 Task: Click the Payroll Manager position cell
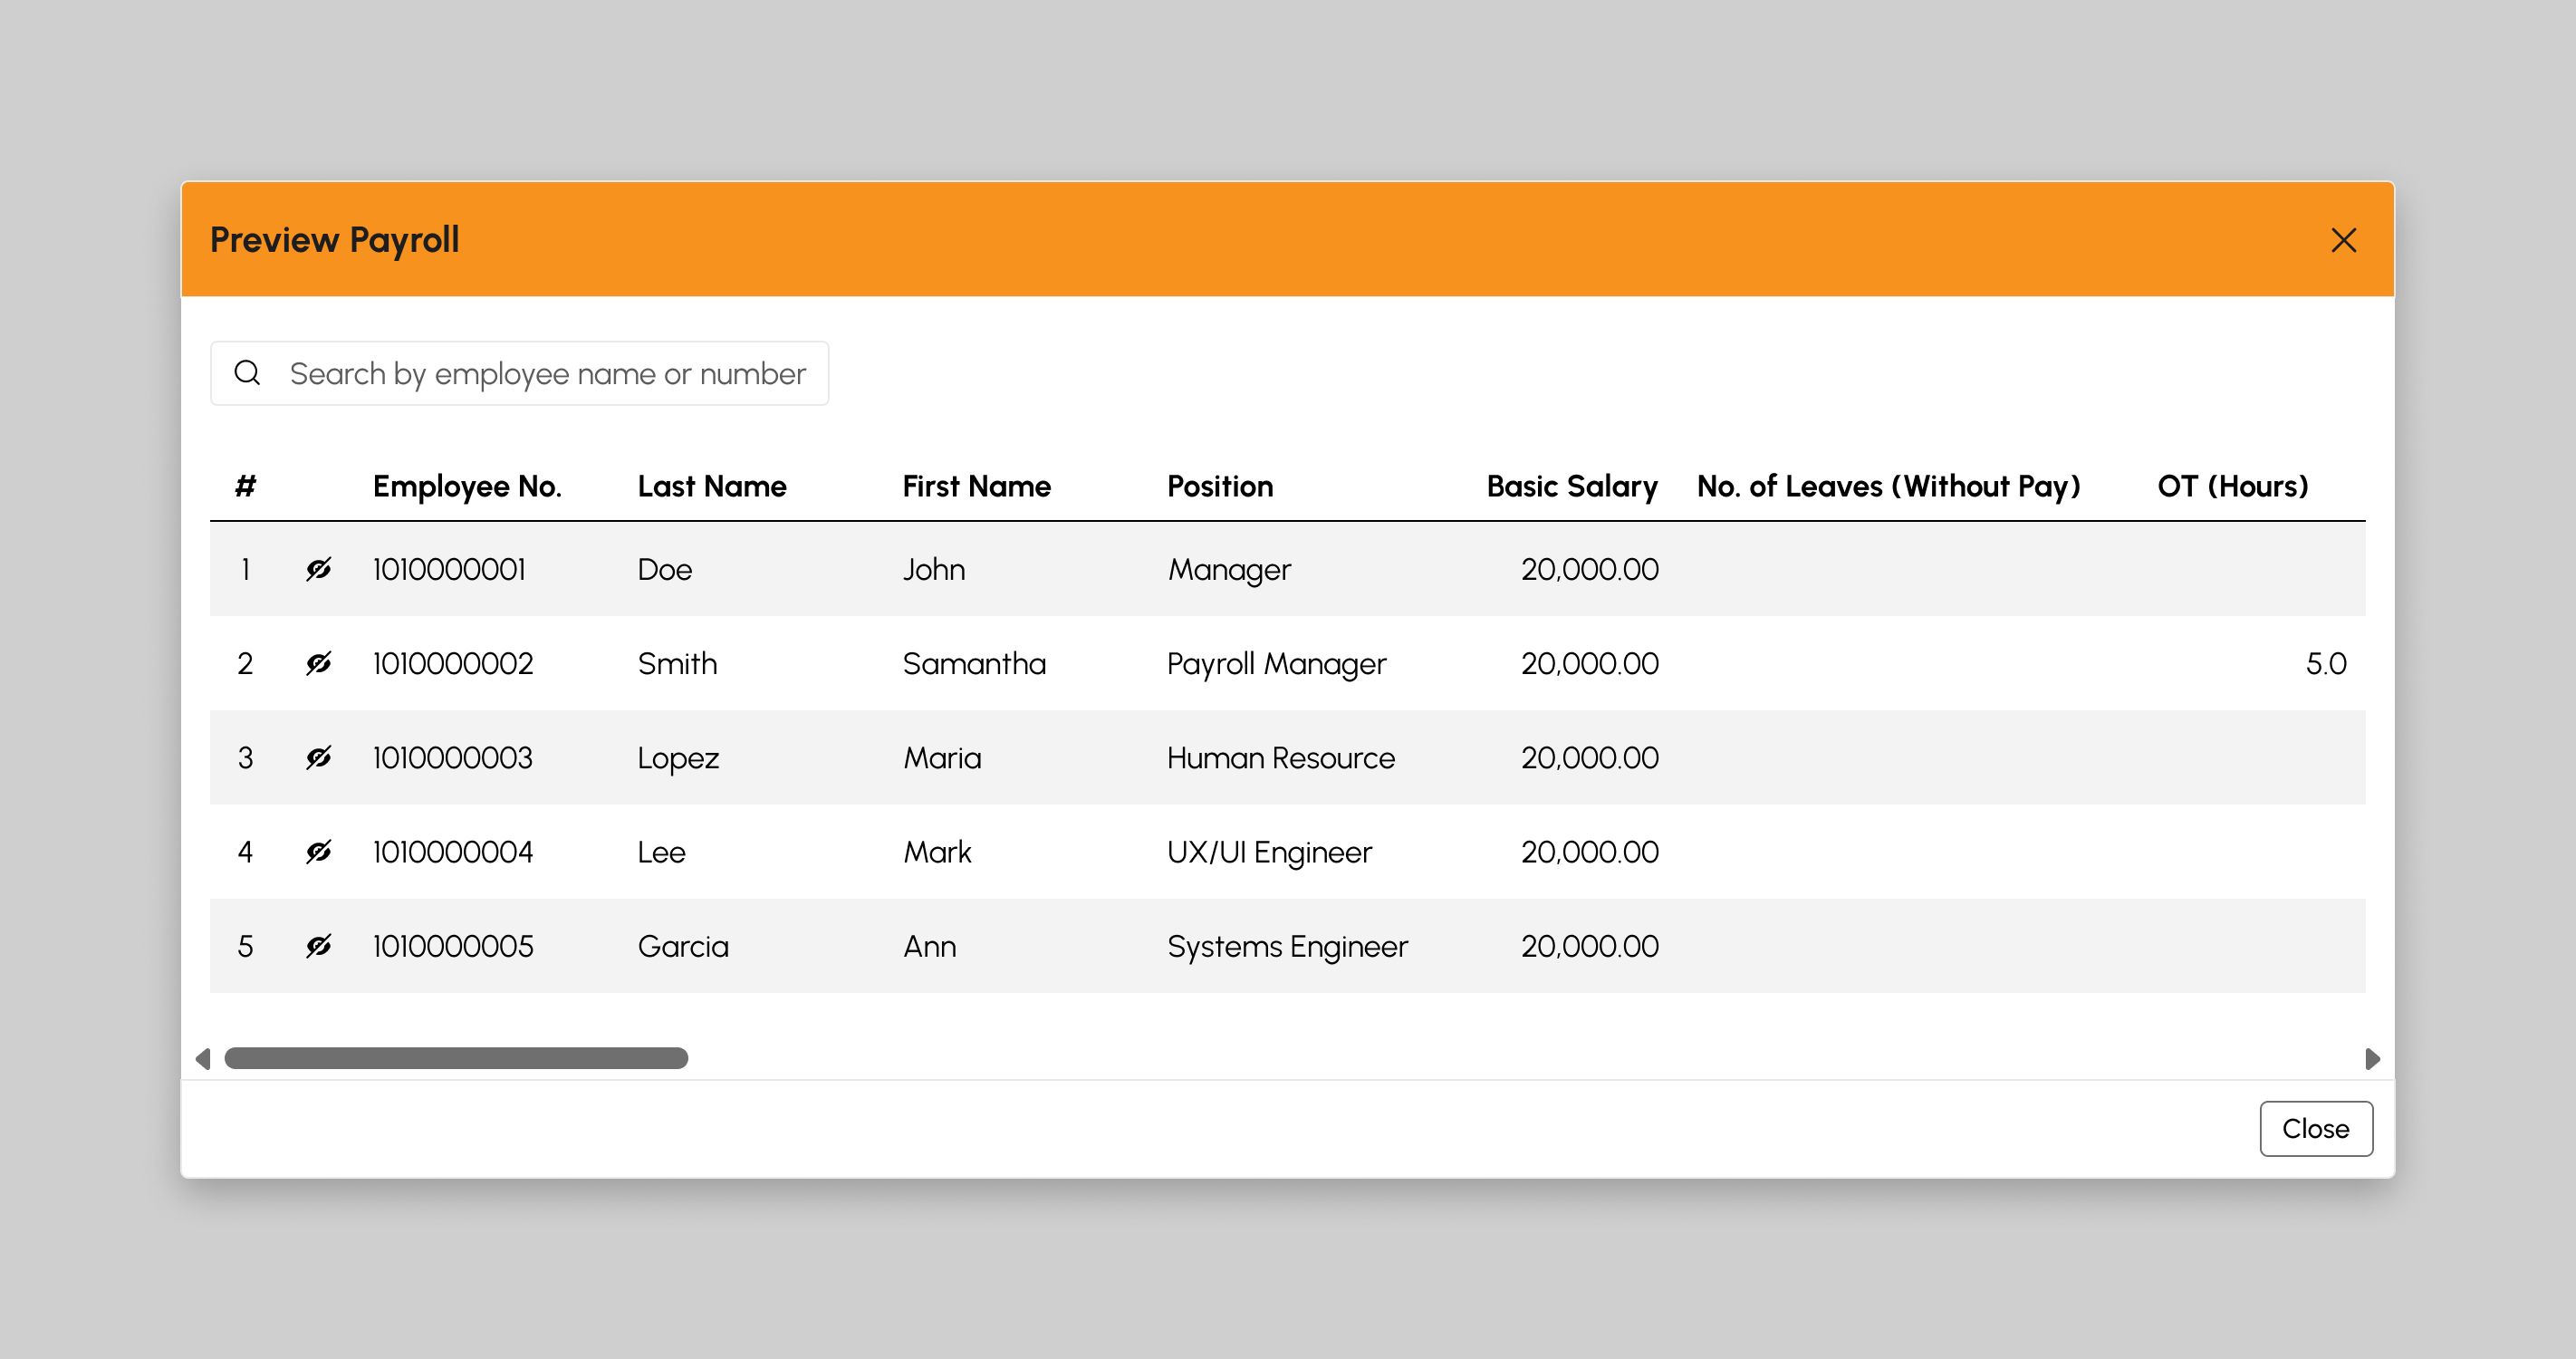pos(1277,664)
